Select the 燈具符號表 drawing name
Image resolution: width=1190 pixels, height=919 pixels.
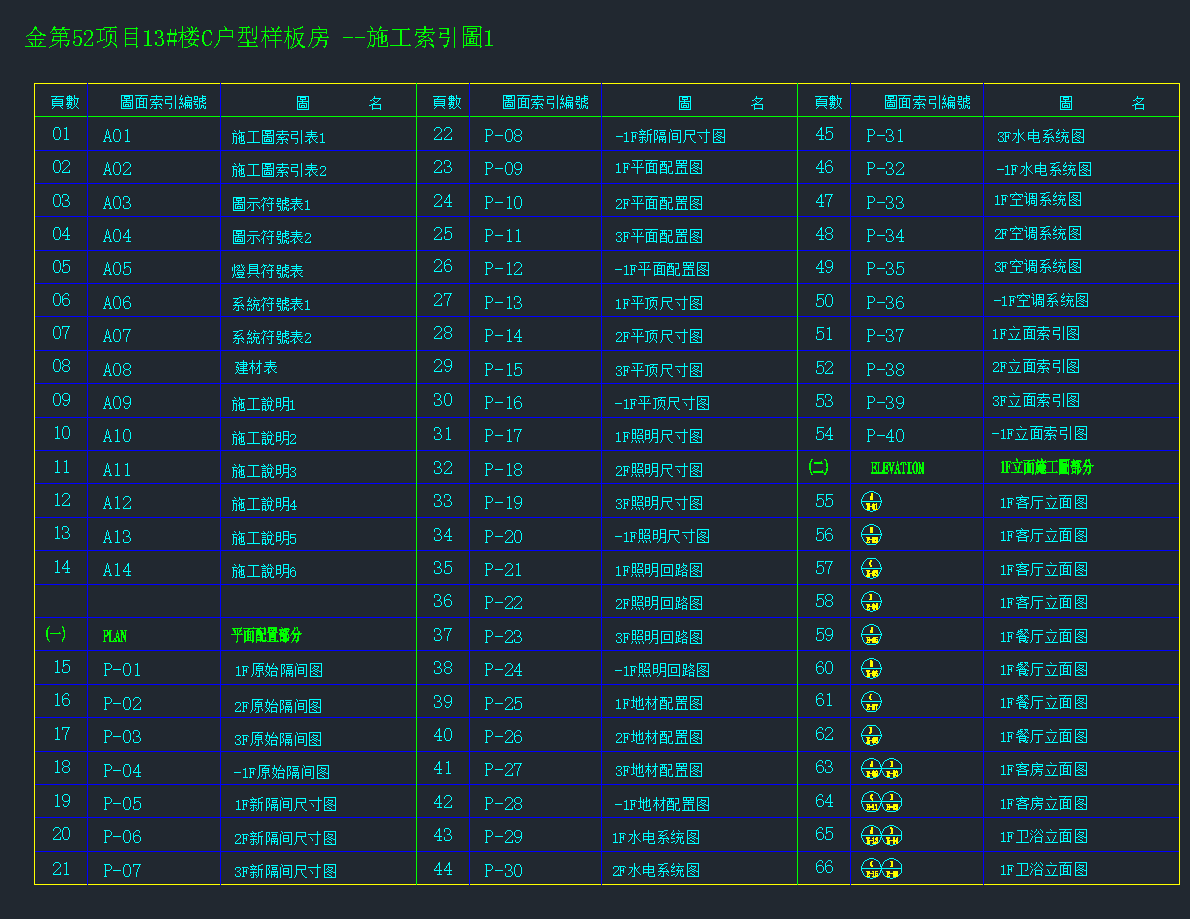point(267,271)
